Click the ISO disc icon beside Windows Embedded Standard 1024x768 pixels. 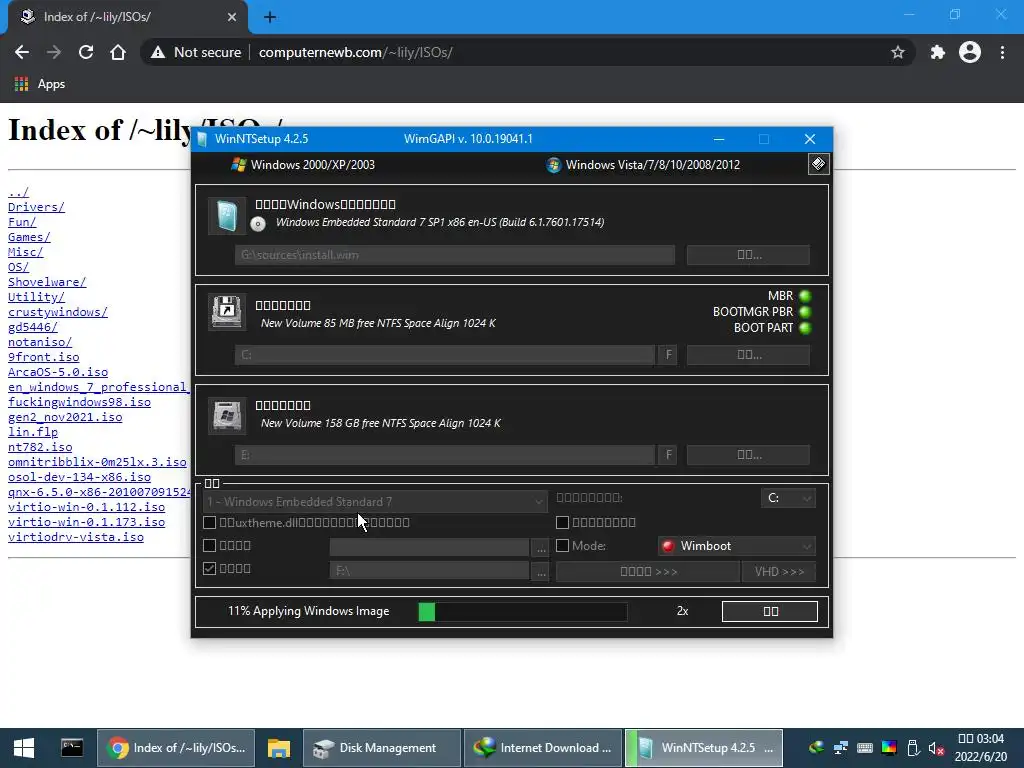258,223
